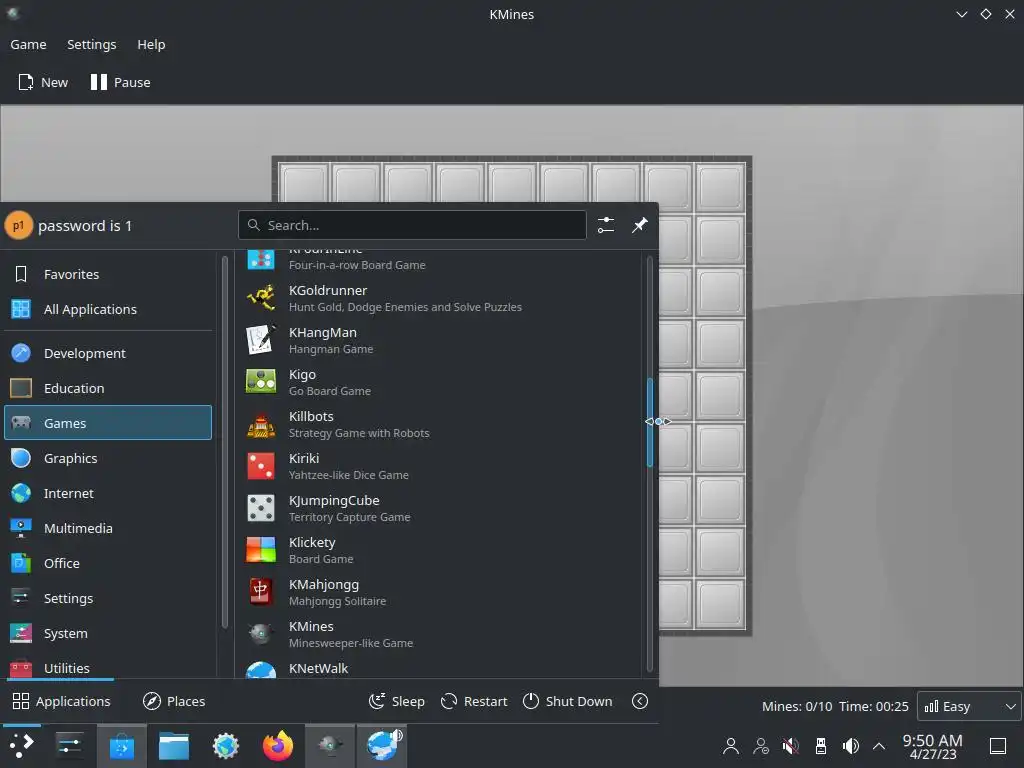The image size is (1024, 768).
Task: Launch Firefox from taskbar
Action: [x=278, y=746]
